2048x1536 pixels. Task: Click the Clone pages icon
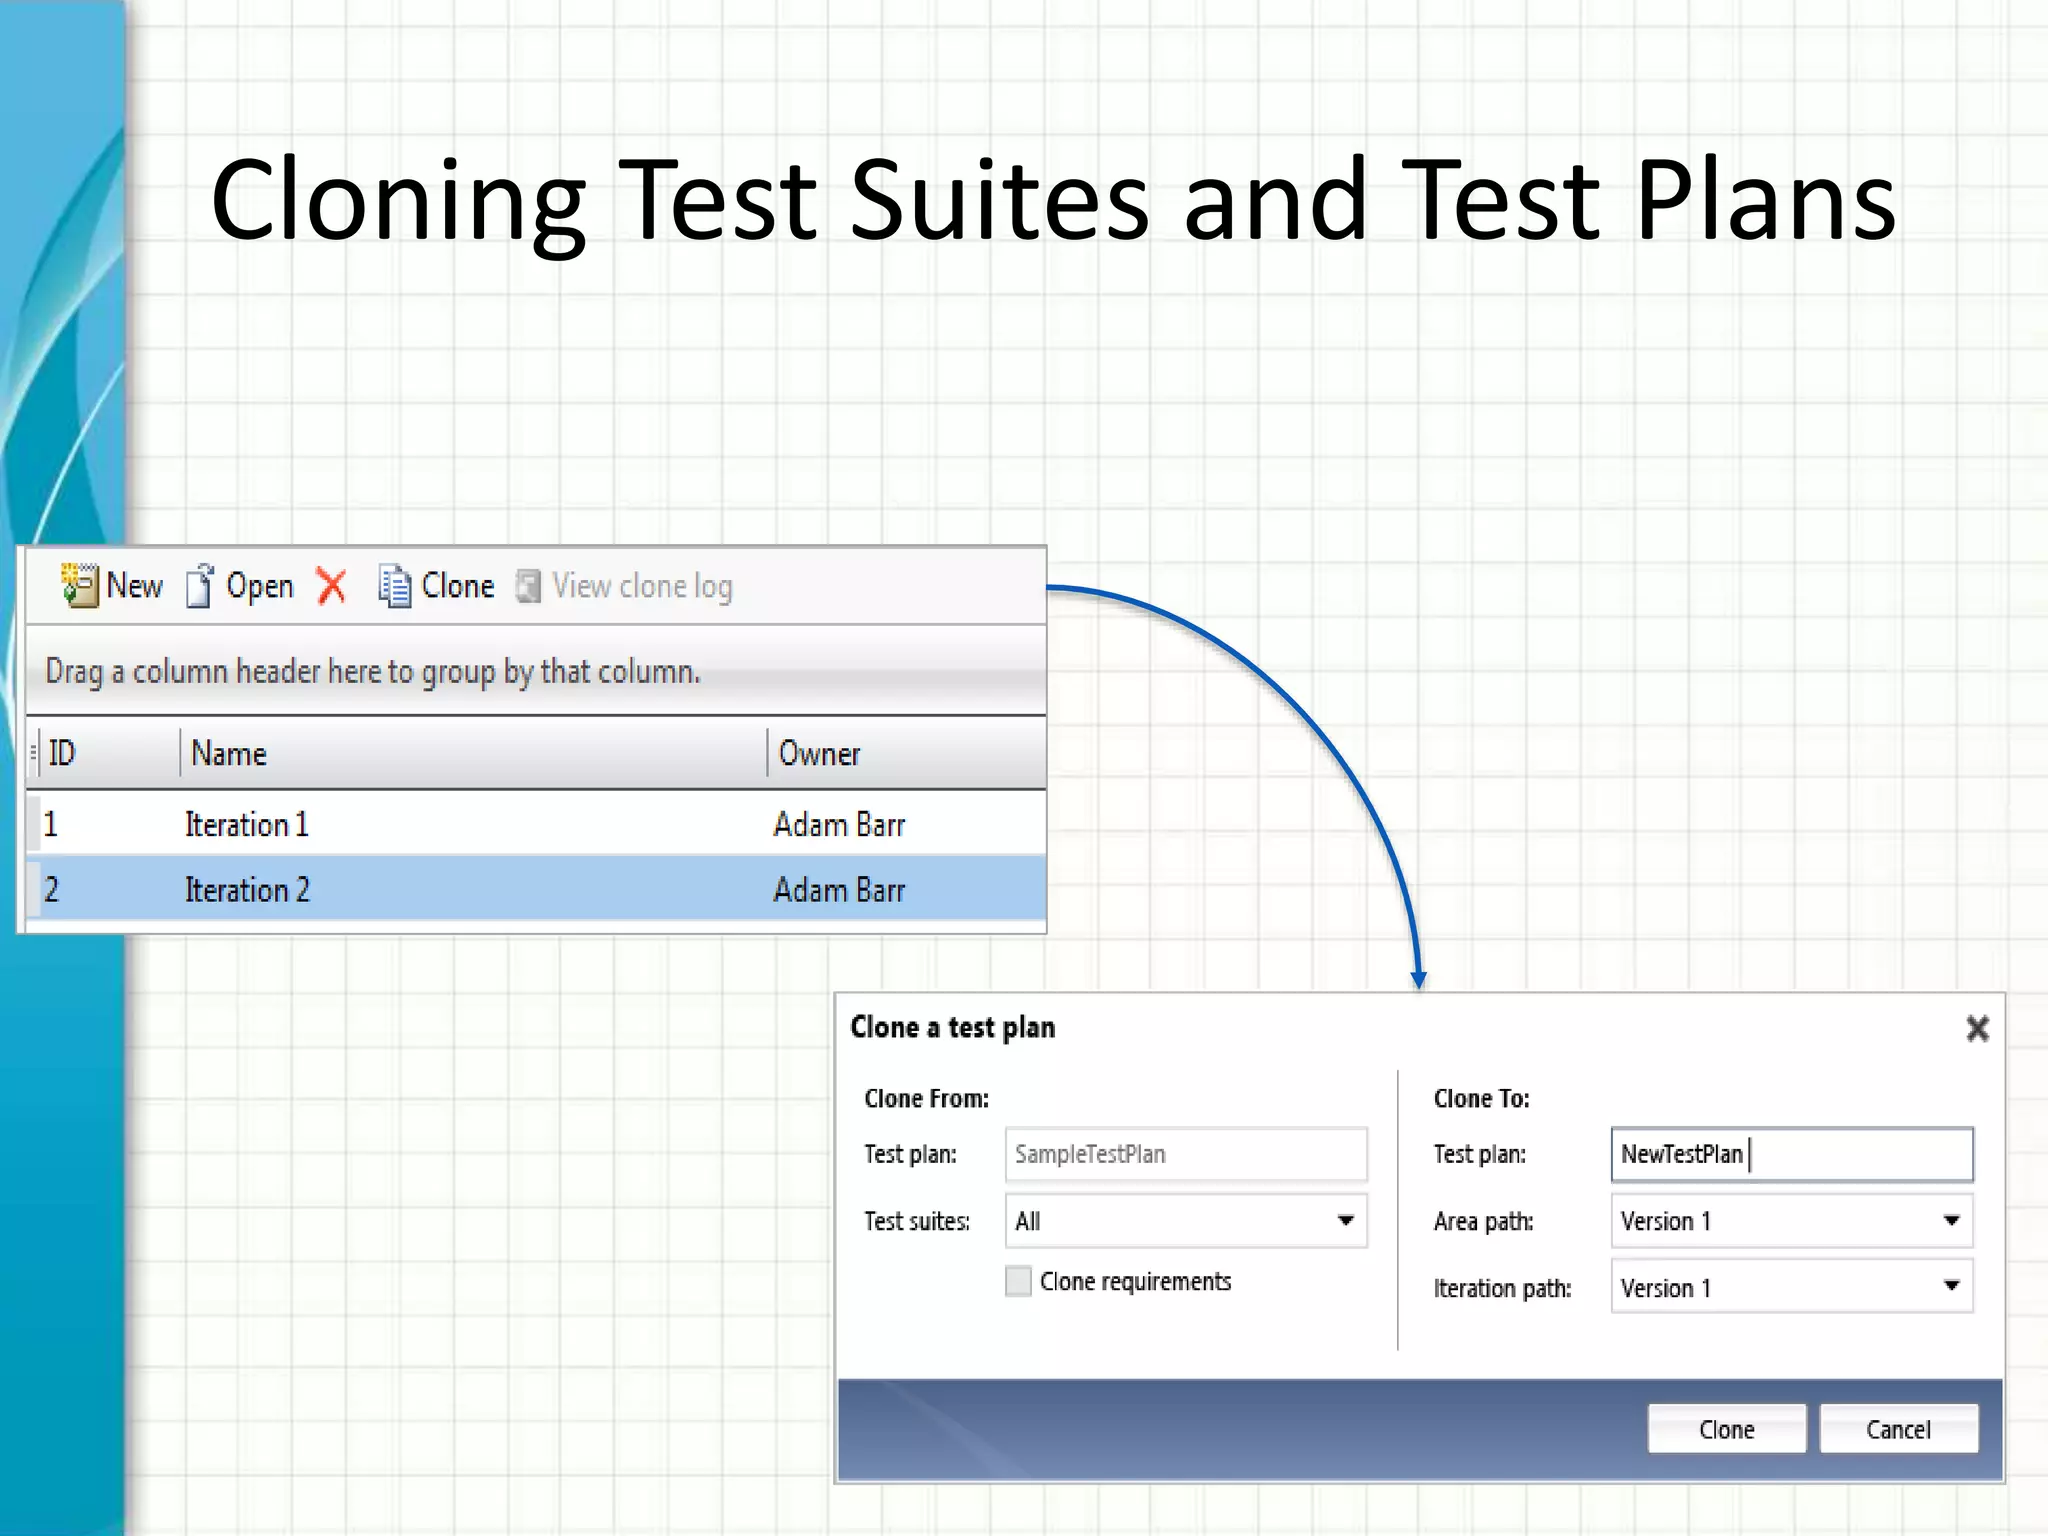(x=394, y=586)
